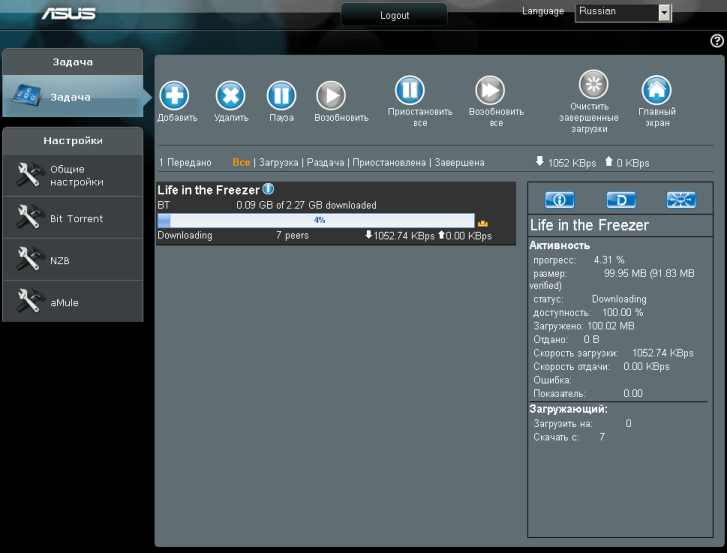Screen dimensions: 727x553
Task: Click the Скачать с value 7
Action: click(602, 437)
